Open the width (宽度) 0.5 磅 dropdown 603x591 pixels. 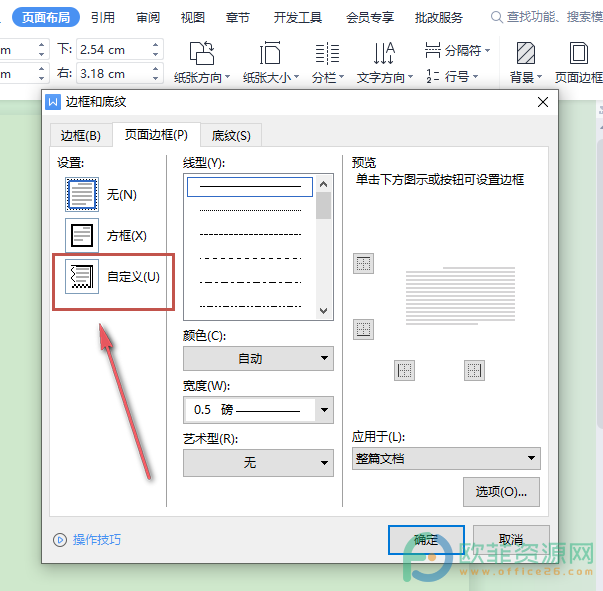[x=258, y=410]
